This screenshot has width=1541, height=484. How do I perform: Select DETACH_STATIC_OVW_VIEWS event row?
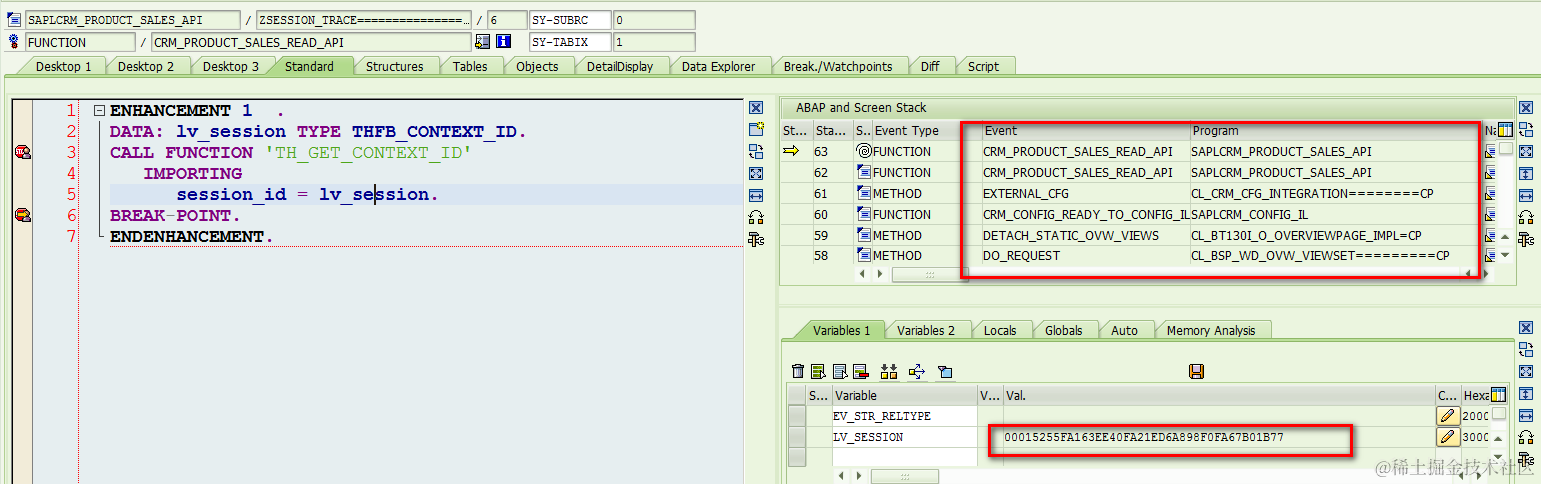[x=1084, y=235]
